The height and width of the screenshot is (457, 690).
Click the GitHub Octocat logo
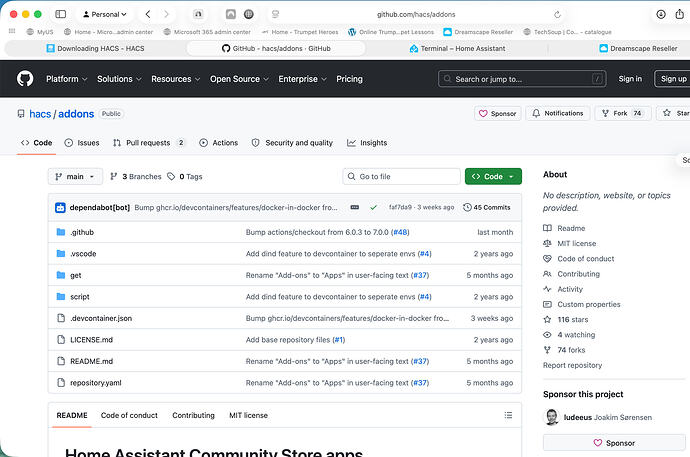click(25, 79)
